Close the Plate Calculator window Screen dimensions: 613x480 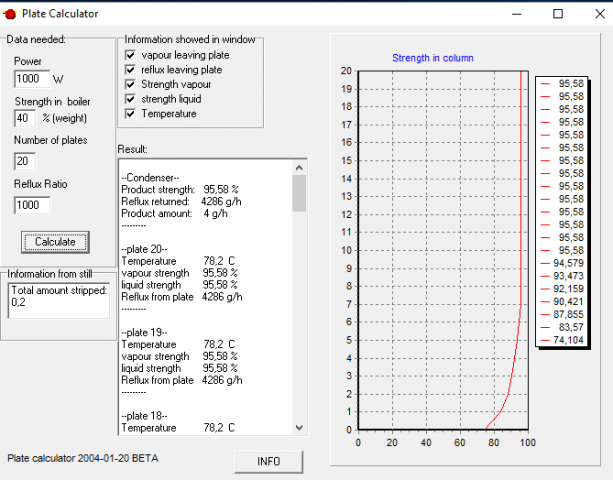596,13
